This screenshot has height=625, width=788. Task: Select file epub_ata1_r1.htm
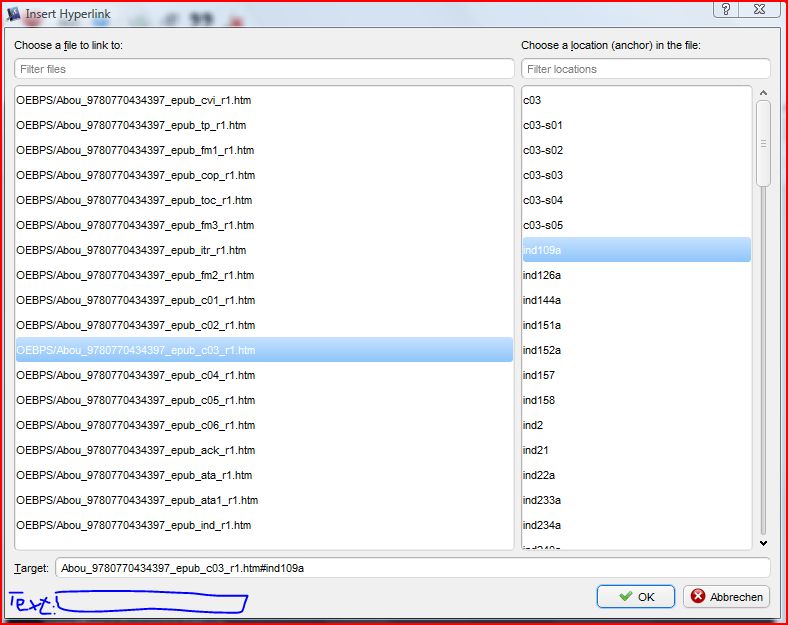[264, 500]
